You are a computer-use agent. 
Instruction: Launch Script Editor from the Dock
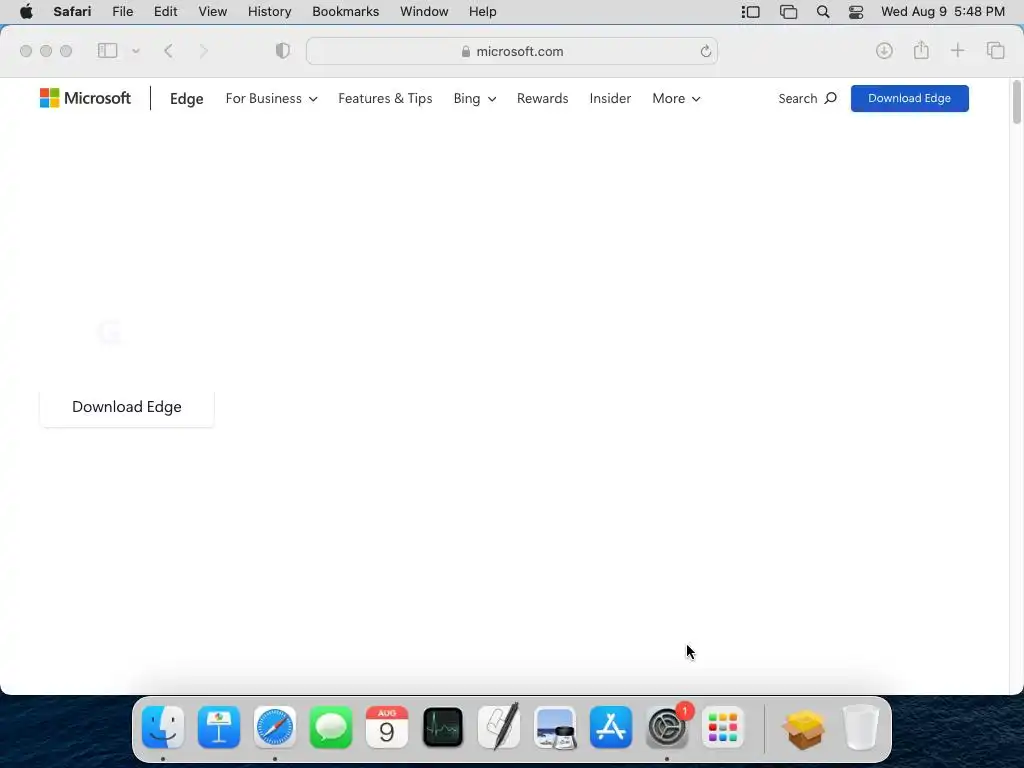point(499,726)
